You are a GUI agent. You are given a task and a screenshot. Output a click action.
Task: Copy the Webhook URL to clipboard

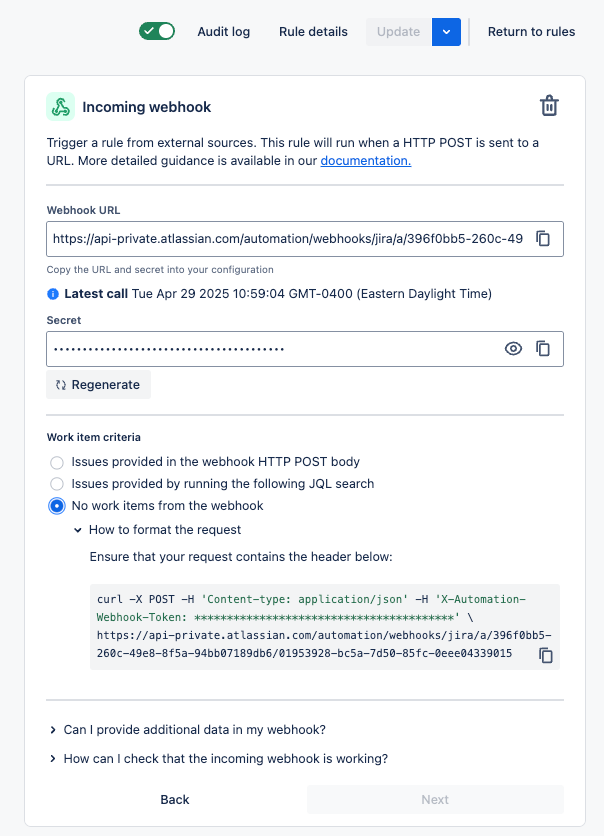(x=543, y=239)
